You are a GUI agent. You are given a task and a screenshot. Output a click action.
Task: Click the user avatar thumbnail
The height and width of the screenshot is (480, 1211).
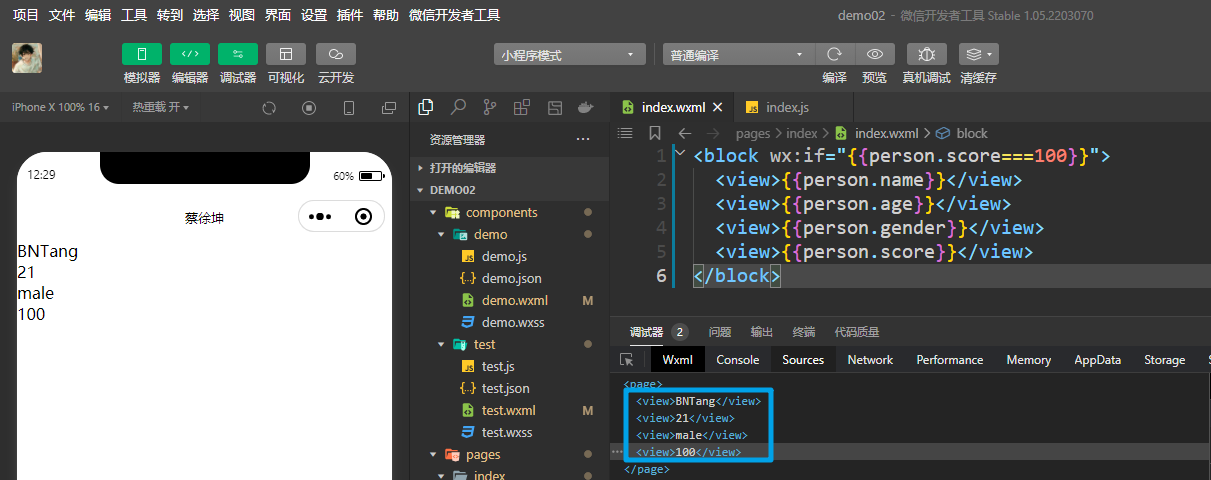(x=27, y=58)
